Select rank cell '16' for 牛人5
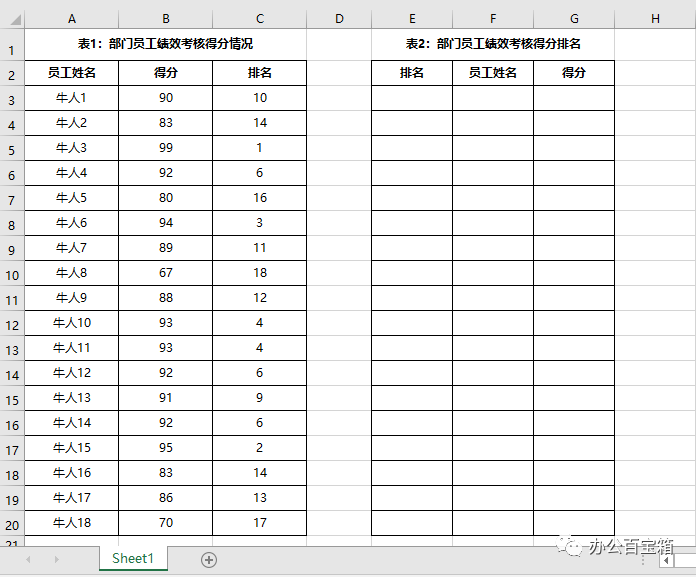The height and width of the screenshot is (577, 696). click(260, 198)
